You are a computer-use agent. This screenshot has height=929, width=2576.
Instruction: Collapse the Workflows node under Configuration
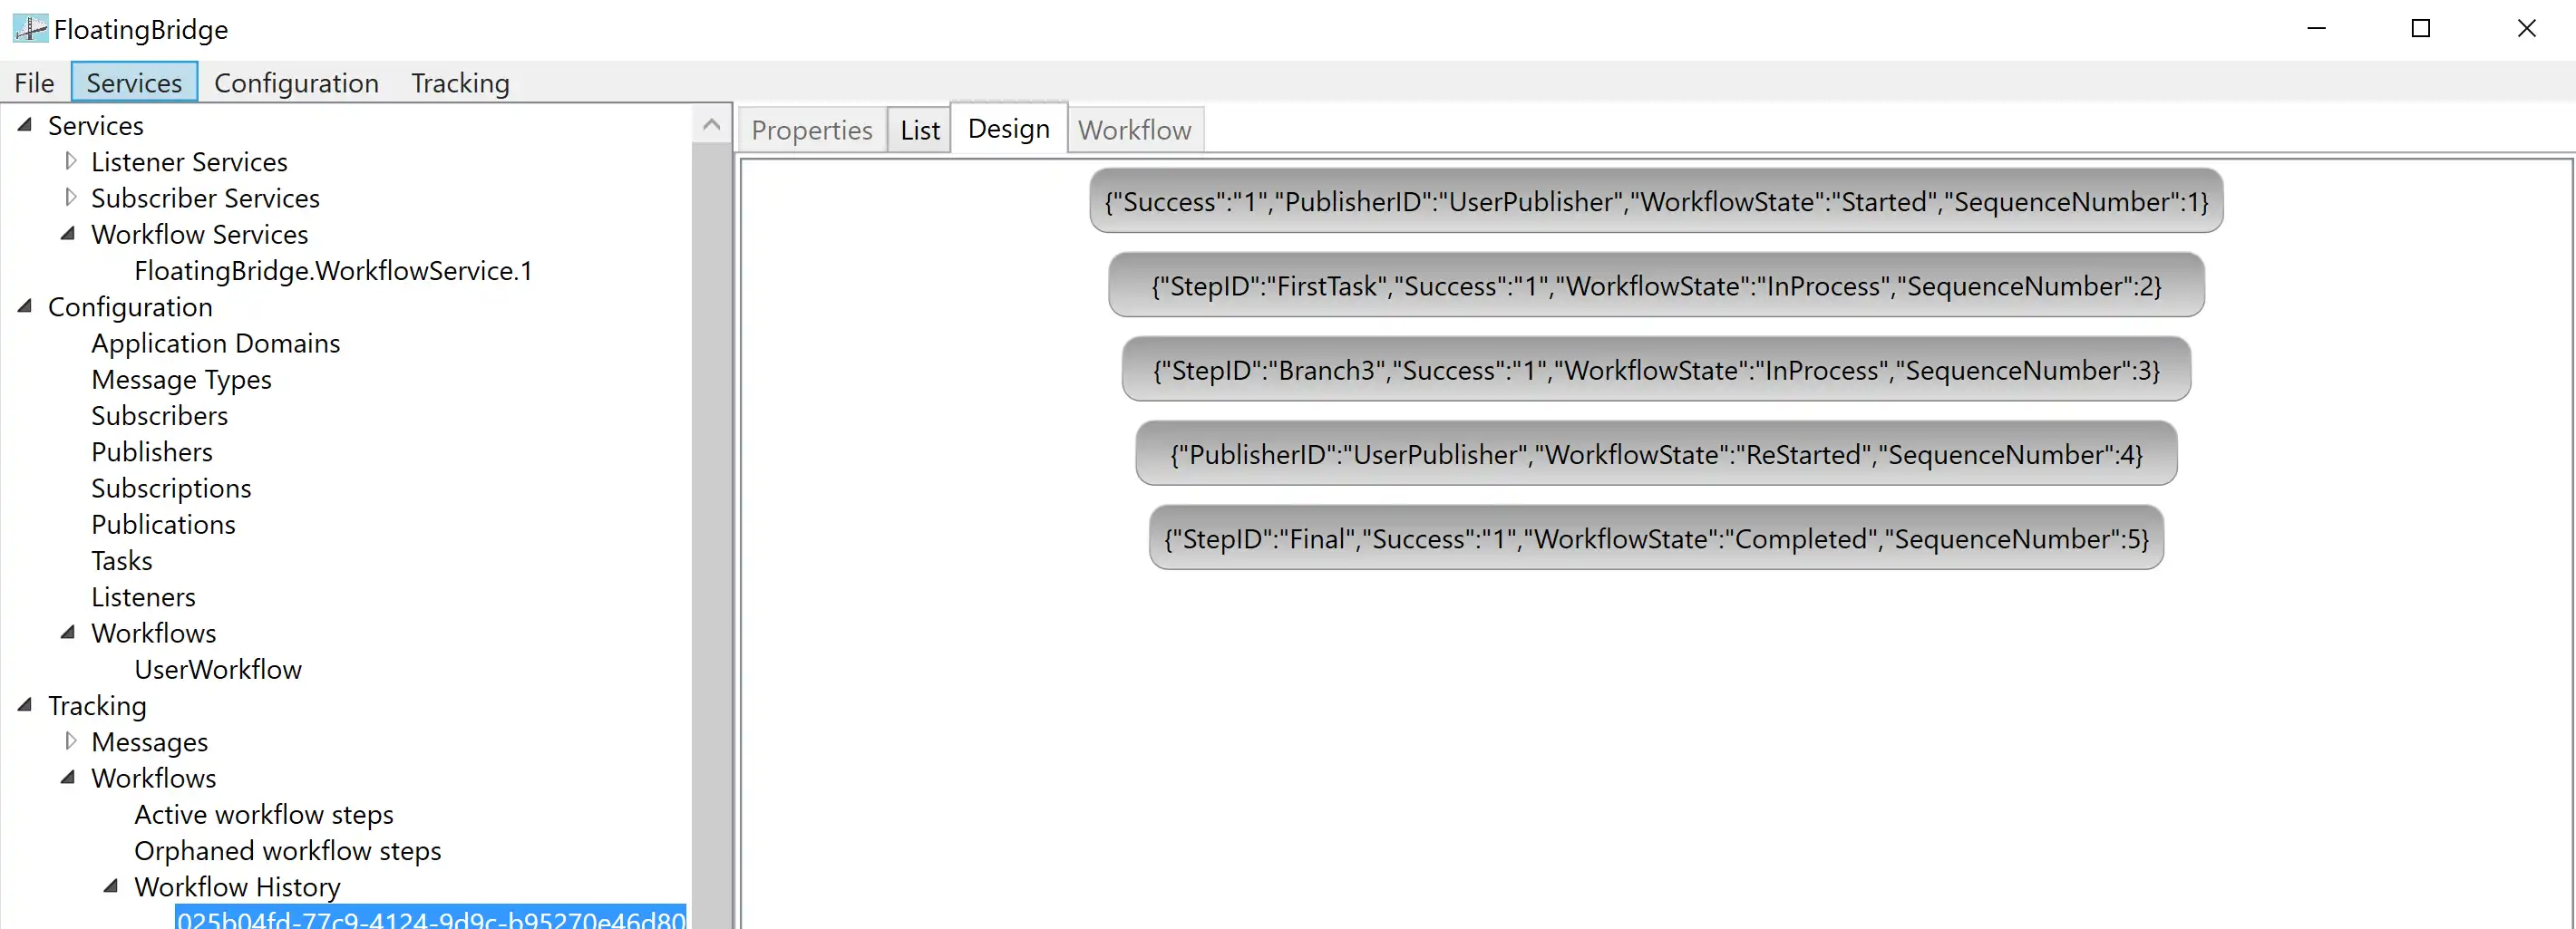tap(69, 632)
